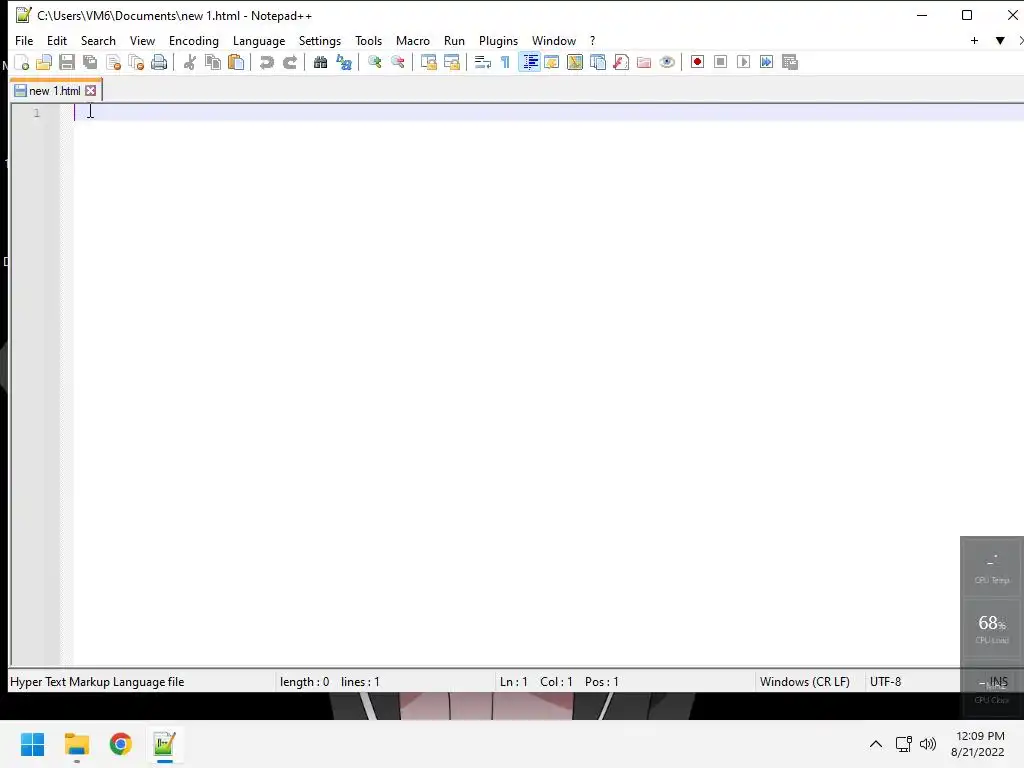The width and height of the screenshot is (1024, 768).
Task: Click 'Ln : 1' in status bar
Action: click(513, 682)
